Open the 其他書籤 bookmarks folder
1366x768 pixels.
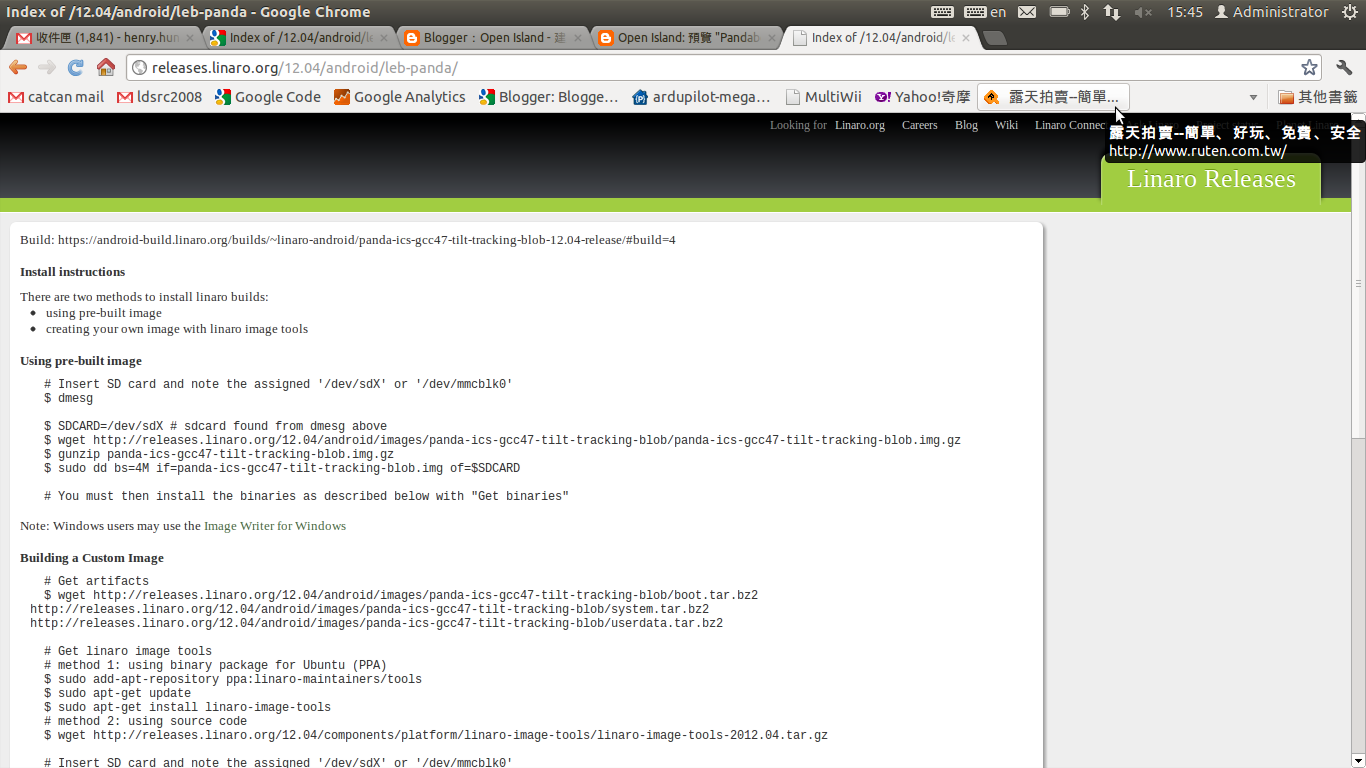point(1317,97)
